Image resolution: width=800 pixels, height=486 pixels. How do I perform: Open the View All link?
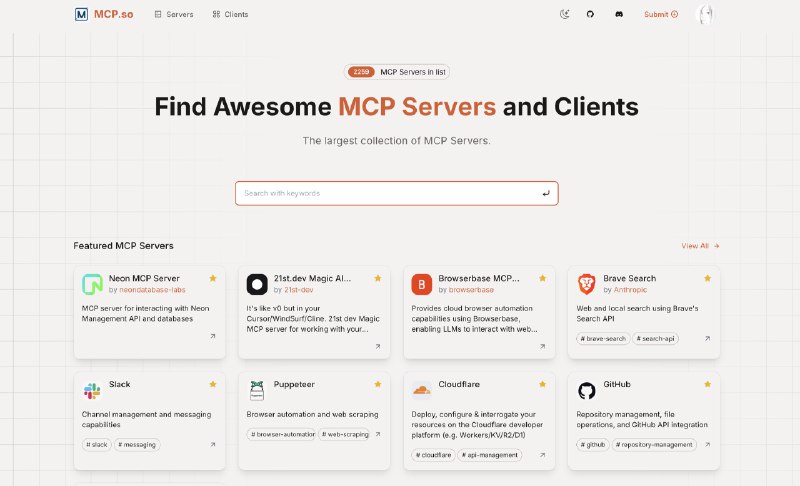coord(700,246)
